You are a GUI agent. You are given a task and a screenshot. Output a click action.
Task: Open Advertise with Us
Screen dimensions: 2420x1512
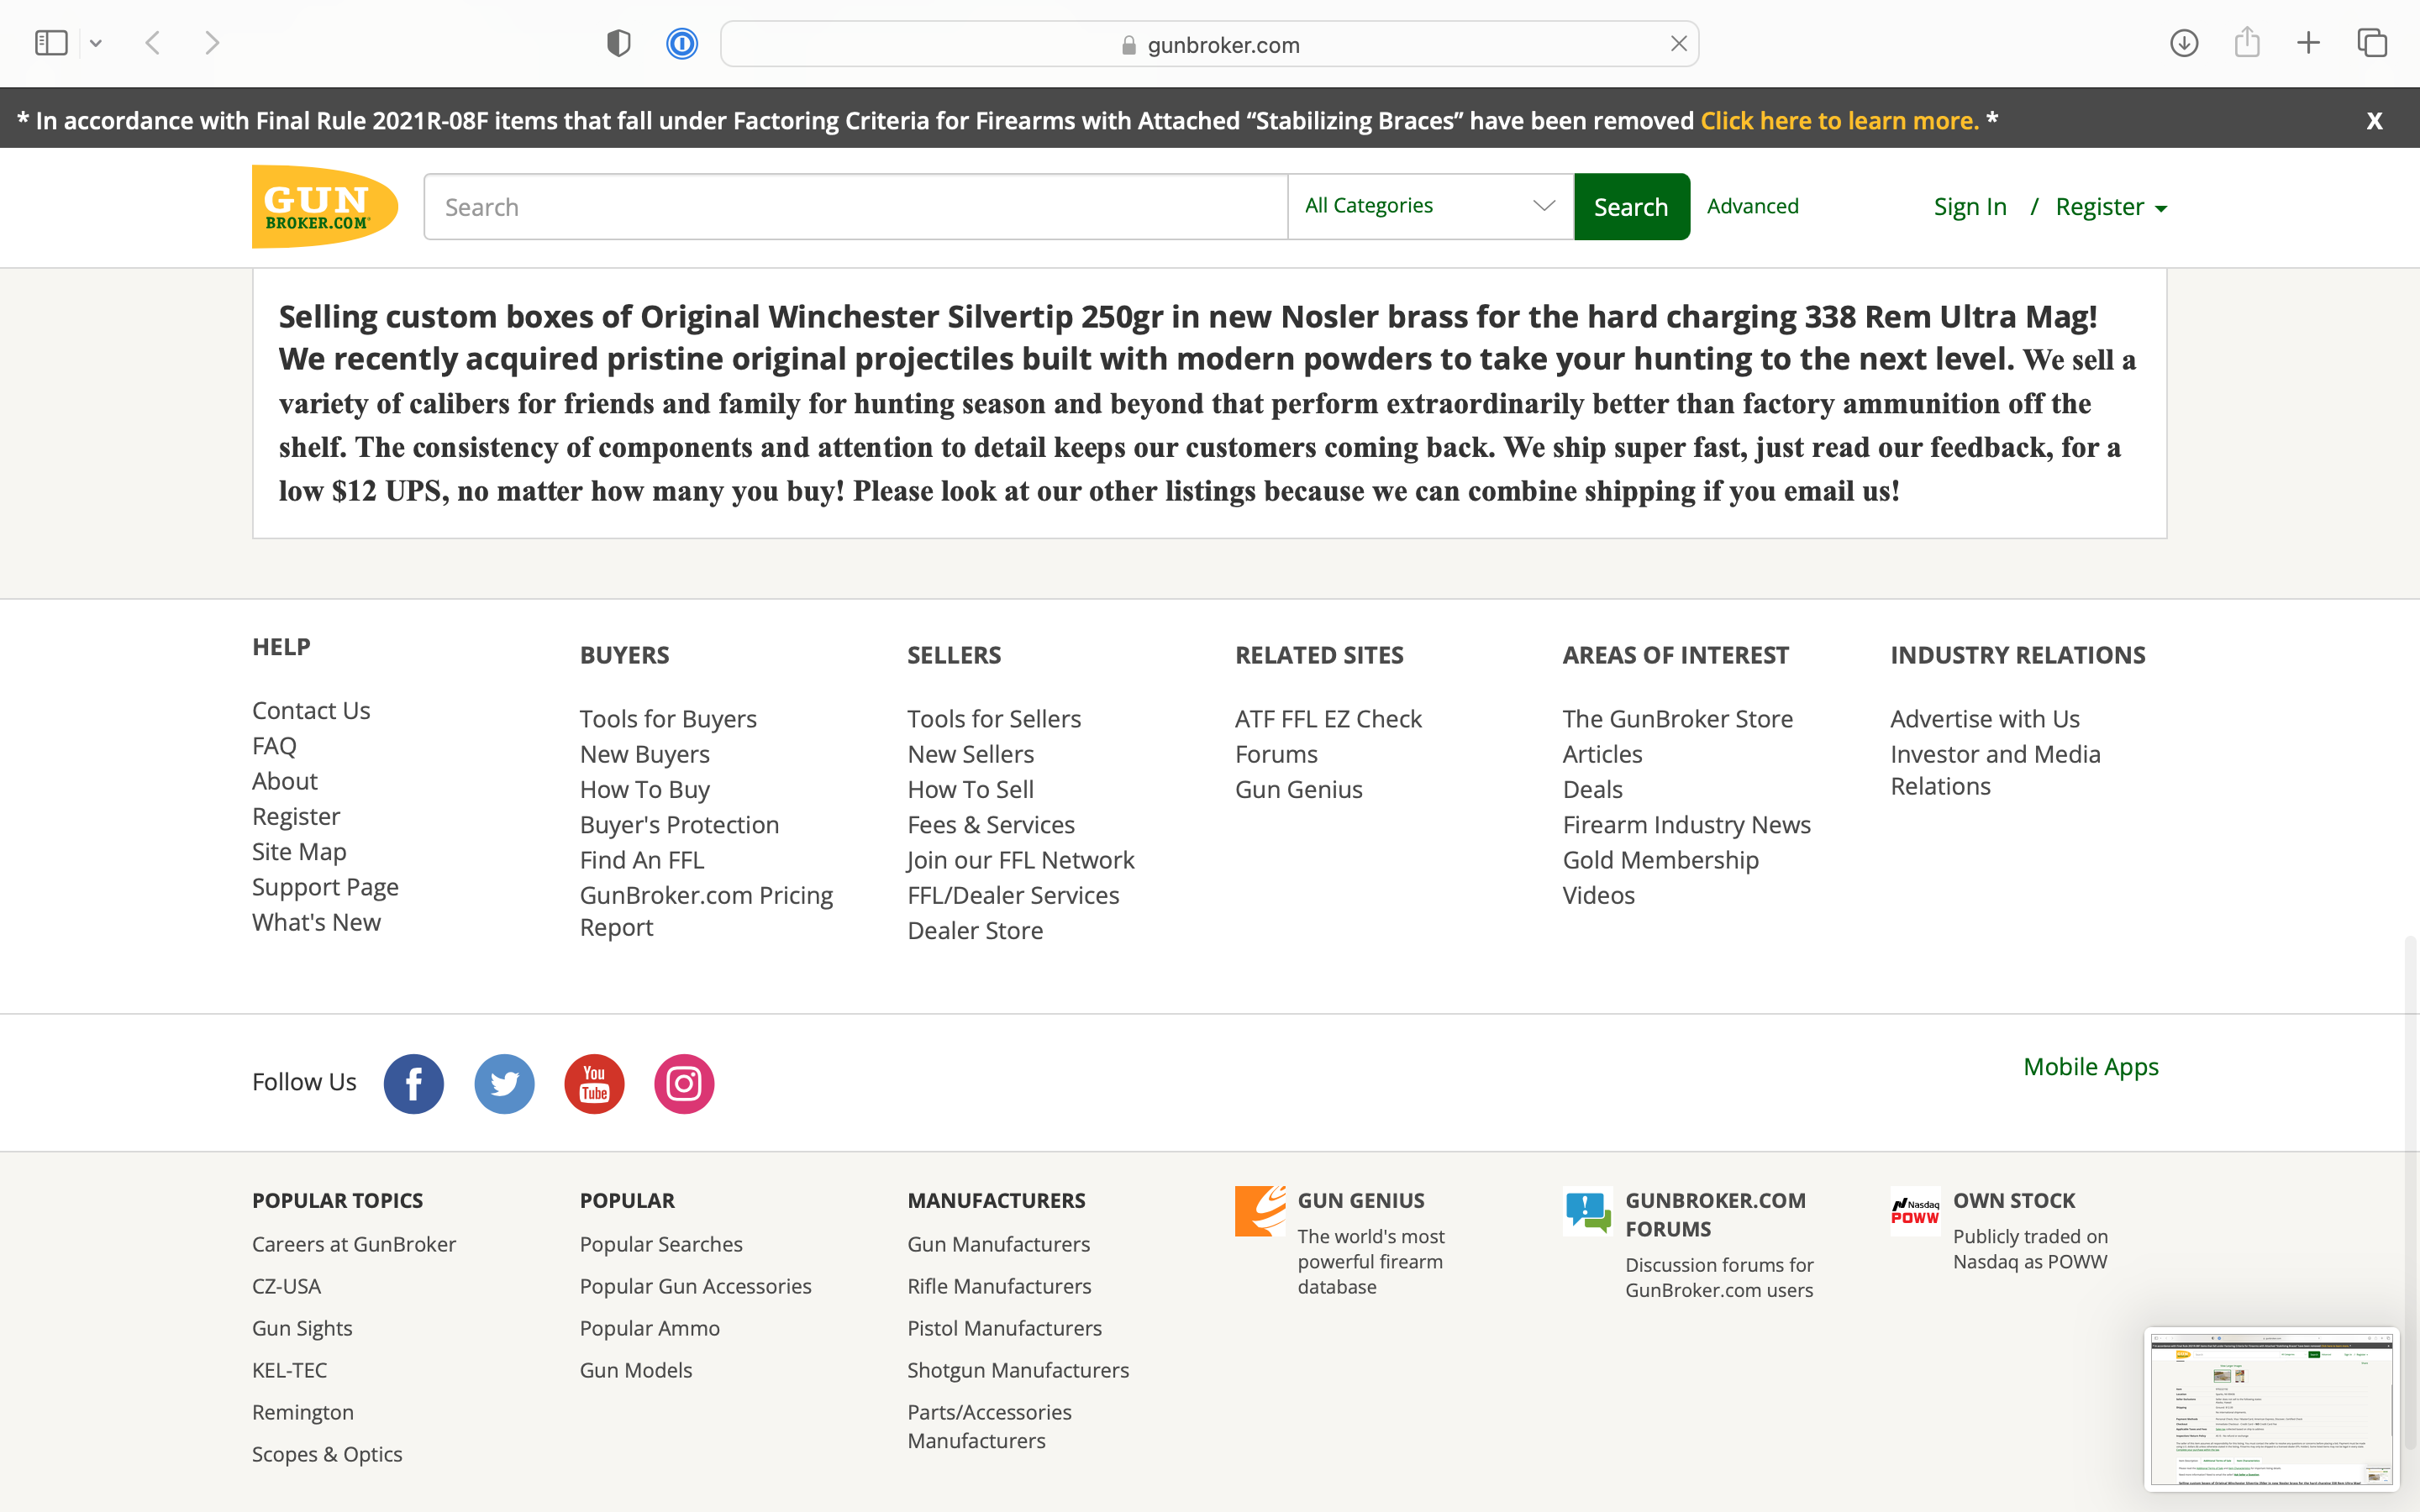pyautogui.click(x=1984, y=719)
